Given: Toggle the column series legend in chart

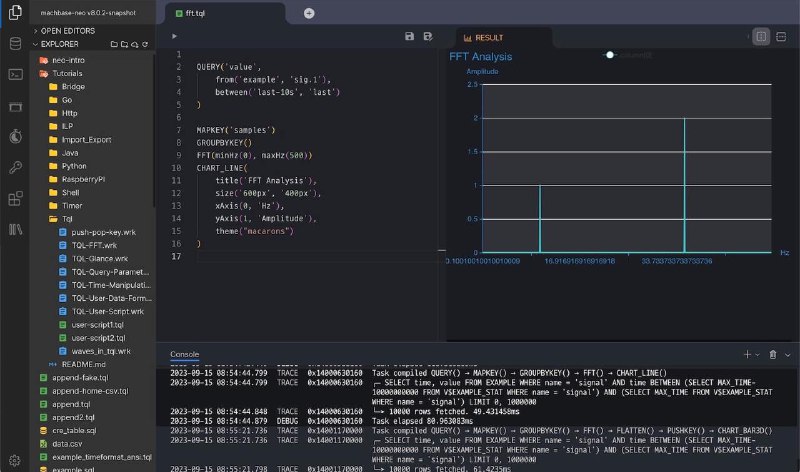Looking at the screenshot, I should click(627, 55).
